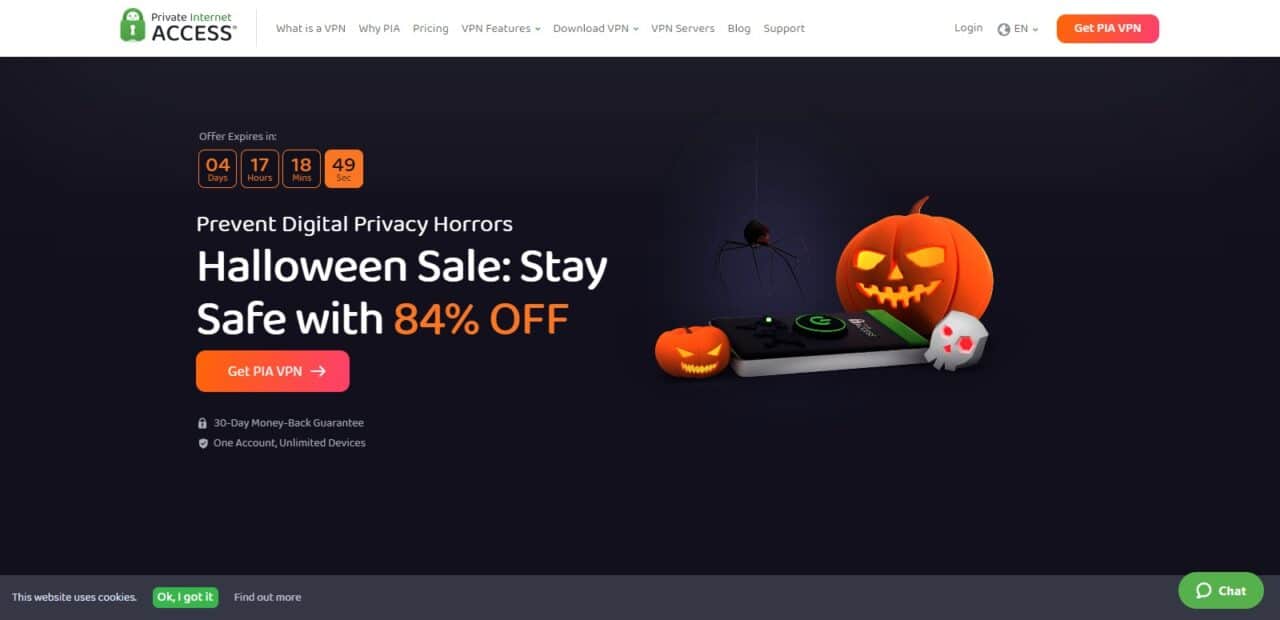Click the large jack-o'-lantern pumpkin image
Image resolution: width=1280 pixels, height=620 pixels.
(x=914, y=265)
